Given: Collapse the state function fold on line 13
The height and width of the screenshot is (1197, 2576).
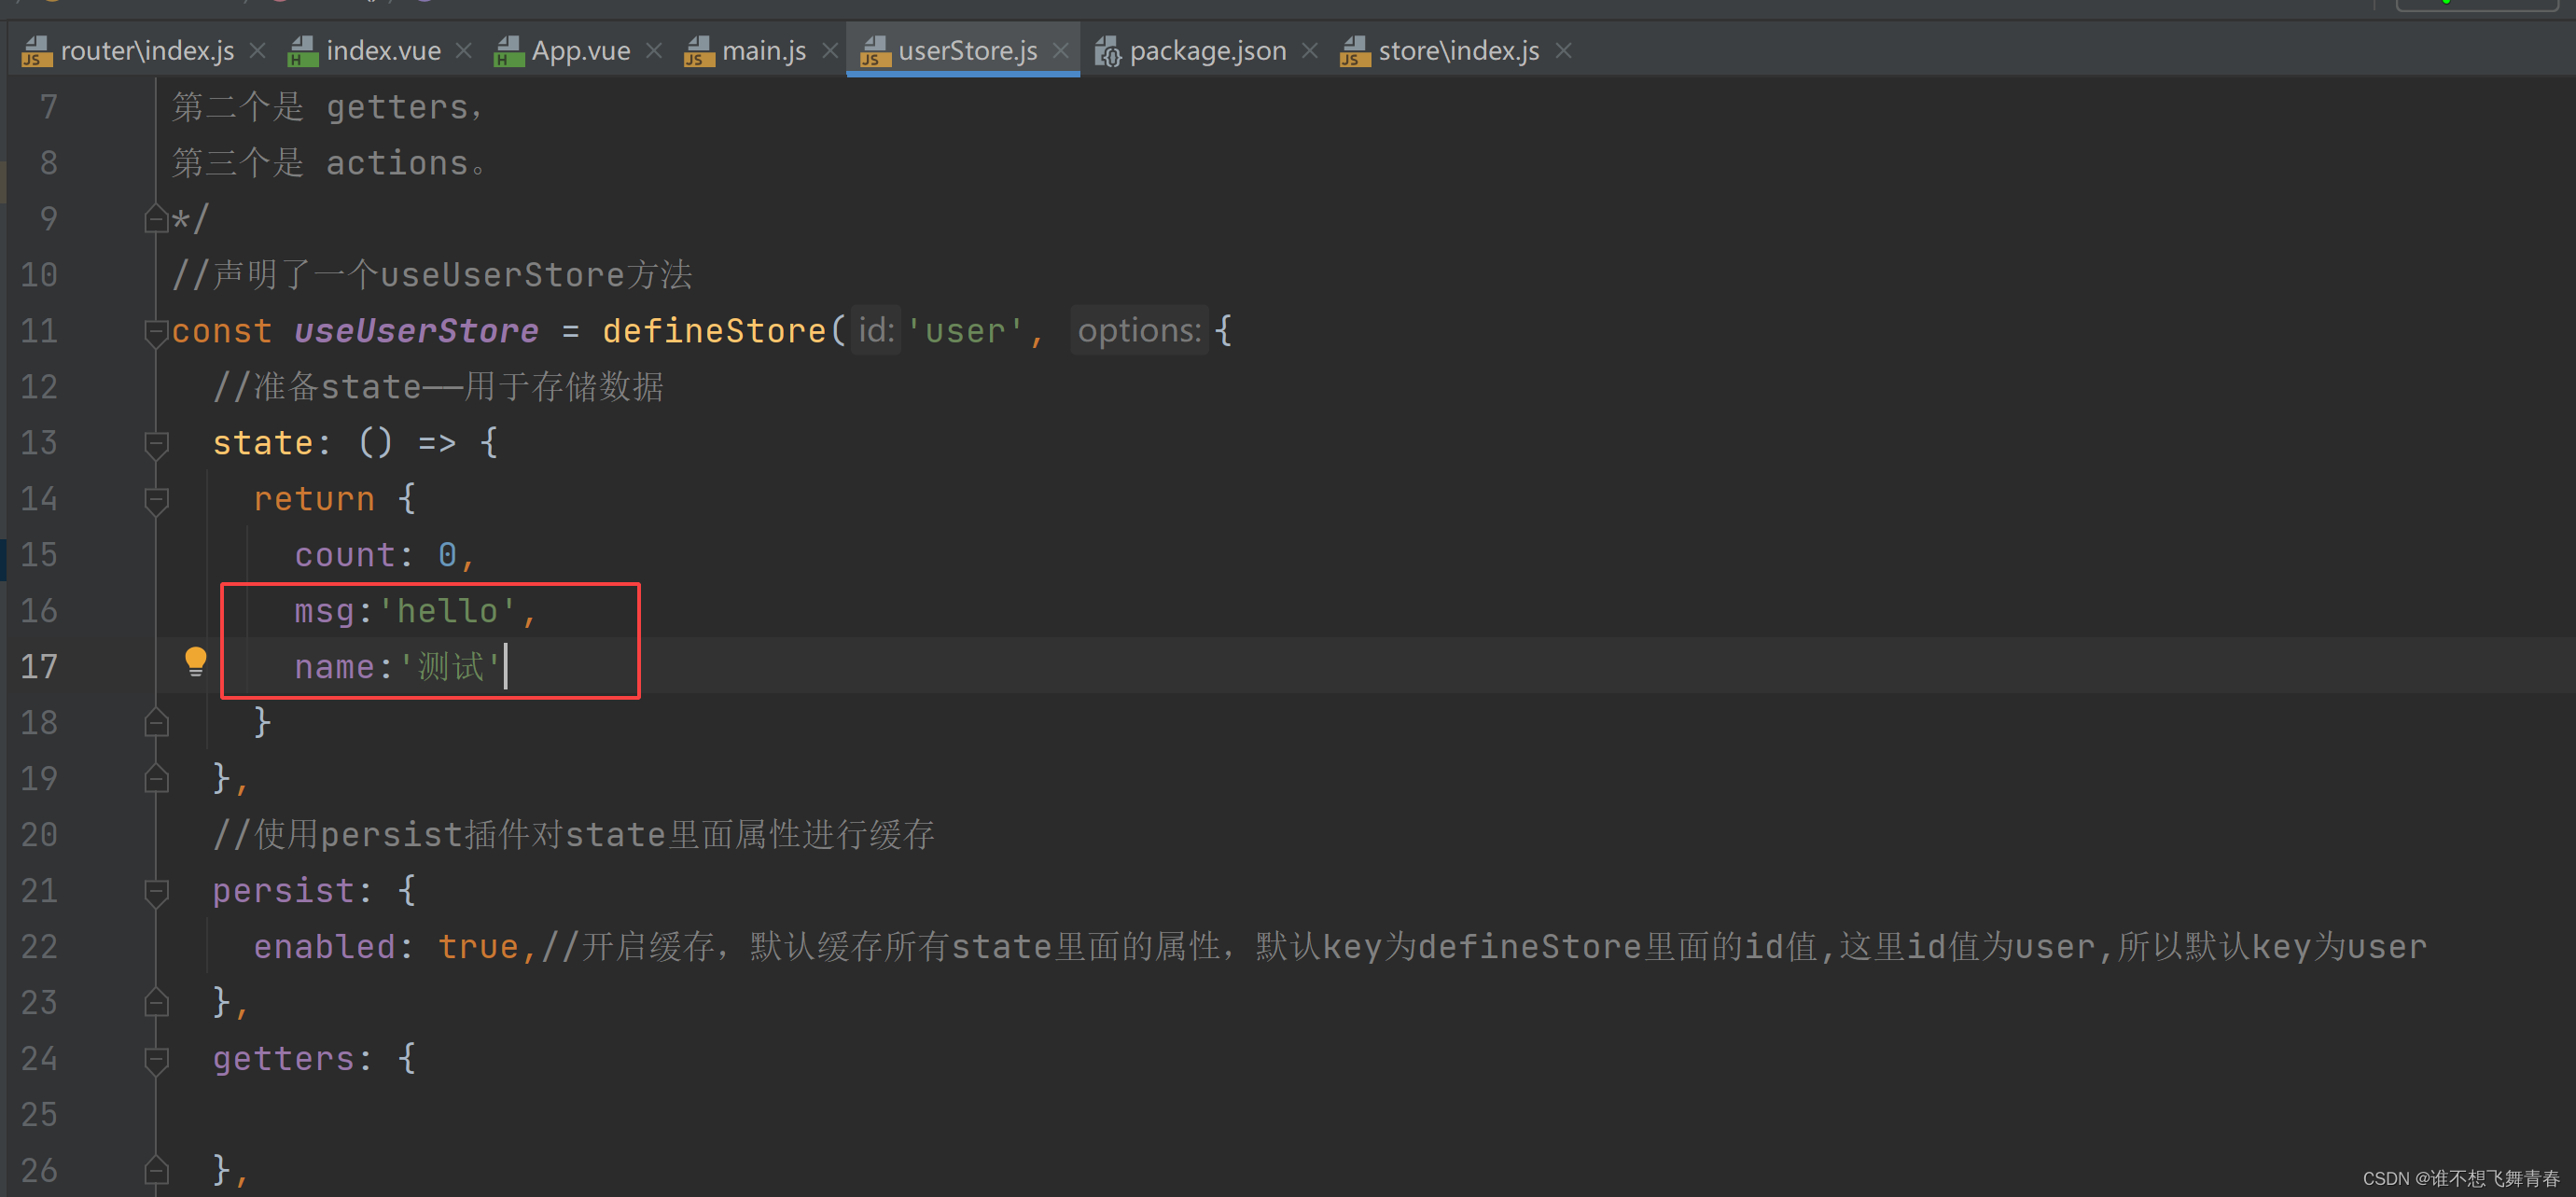Looking at the screenshot, I should coord(156,444).
